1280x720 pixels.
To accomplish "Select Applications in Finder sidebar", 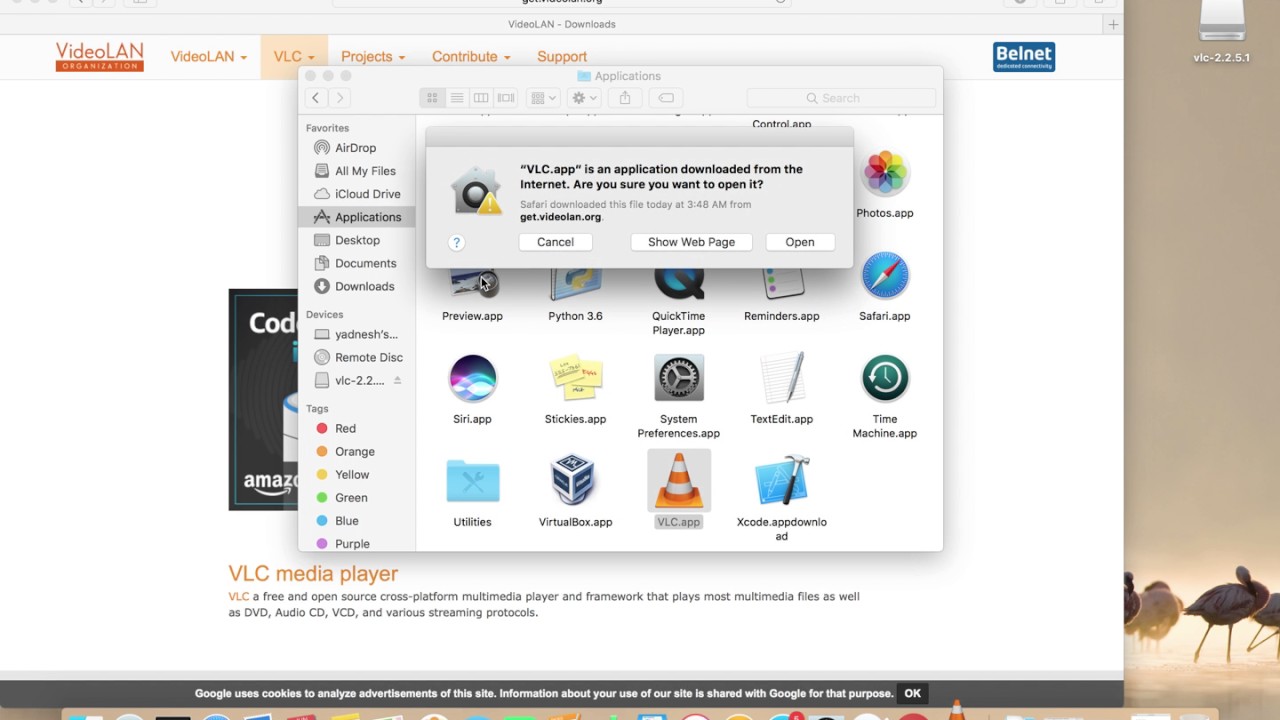I will pos(357,217).
